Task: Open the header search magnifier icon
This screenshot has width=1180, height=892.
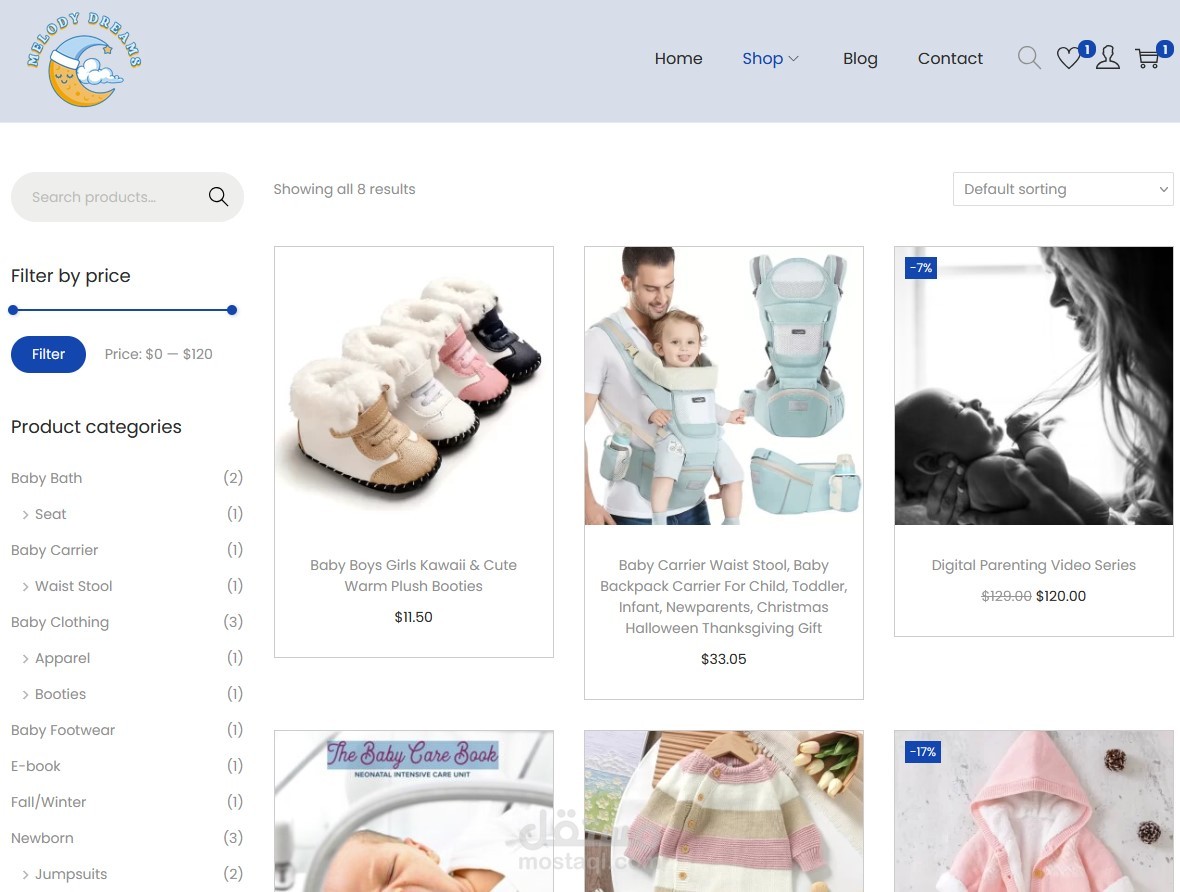Action: point(1029,58)
